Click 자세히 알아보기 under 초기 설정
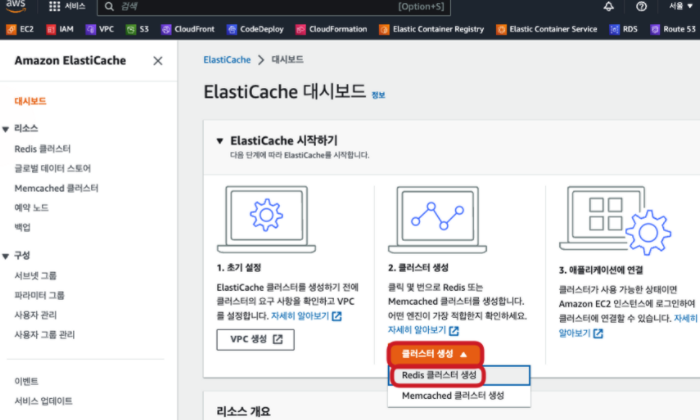 click(306, 316)
